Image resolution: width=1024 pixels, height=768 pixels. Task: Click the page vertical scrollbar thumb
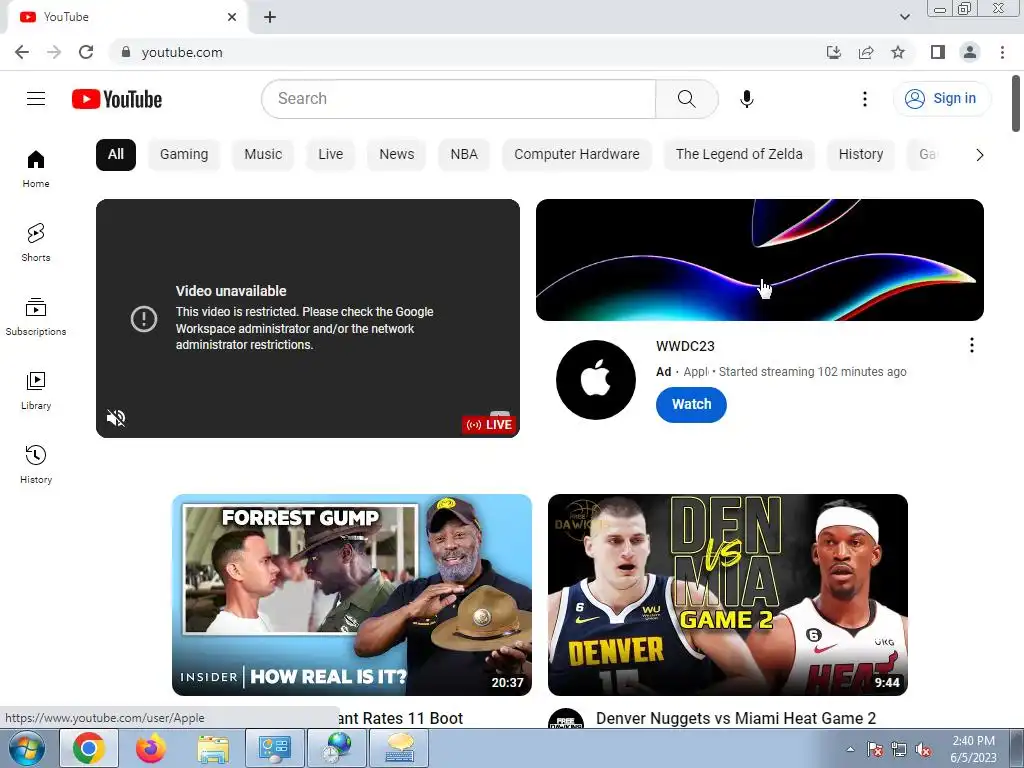[1016, 103]
